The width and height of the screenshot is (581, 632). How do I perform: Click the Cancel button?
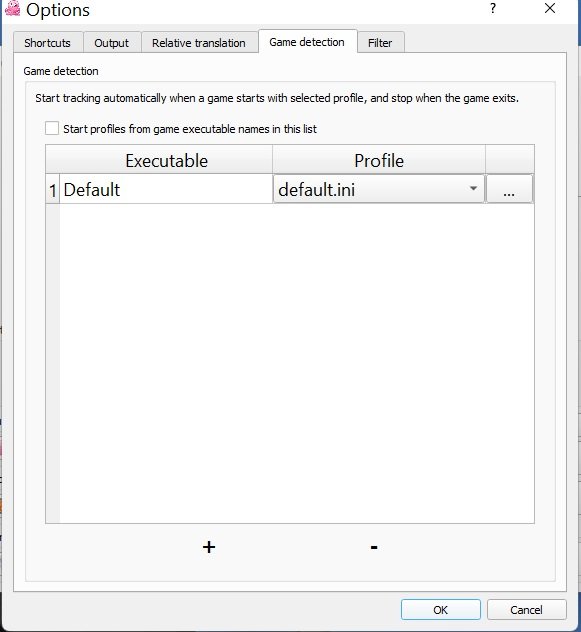(x=527, y=610)
